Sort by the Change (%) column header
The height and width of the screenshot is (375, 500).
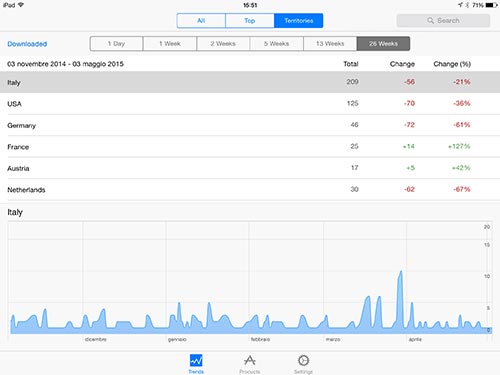(x=452, y=64)
